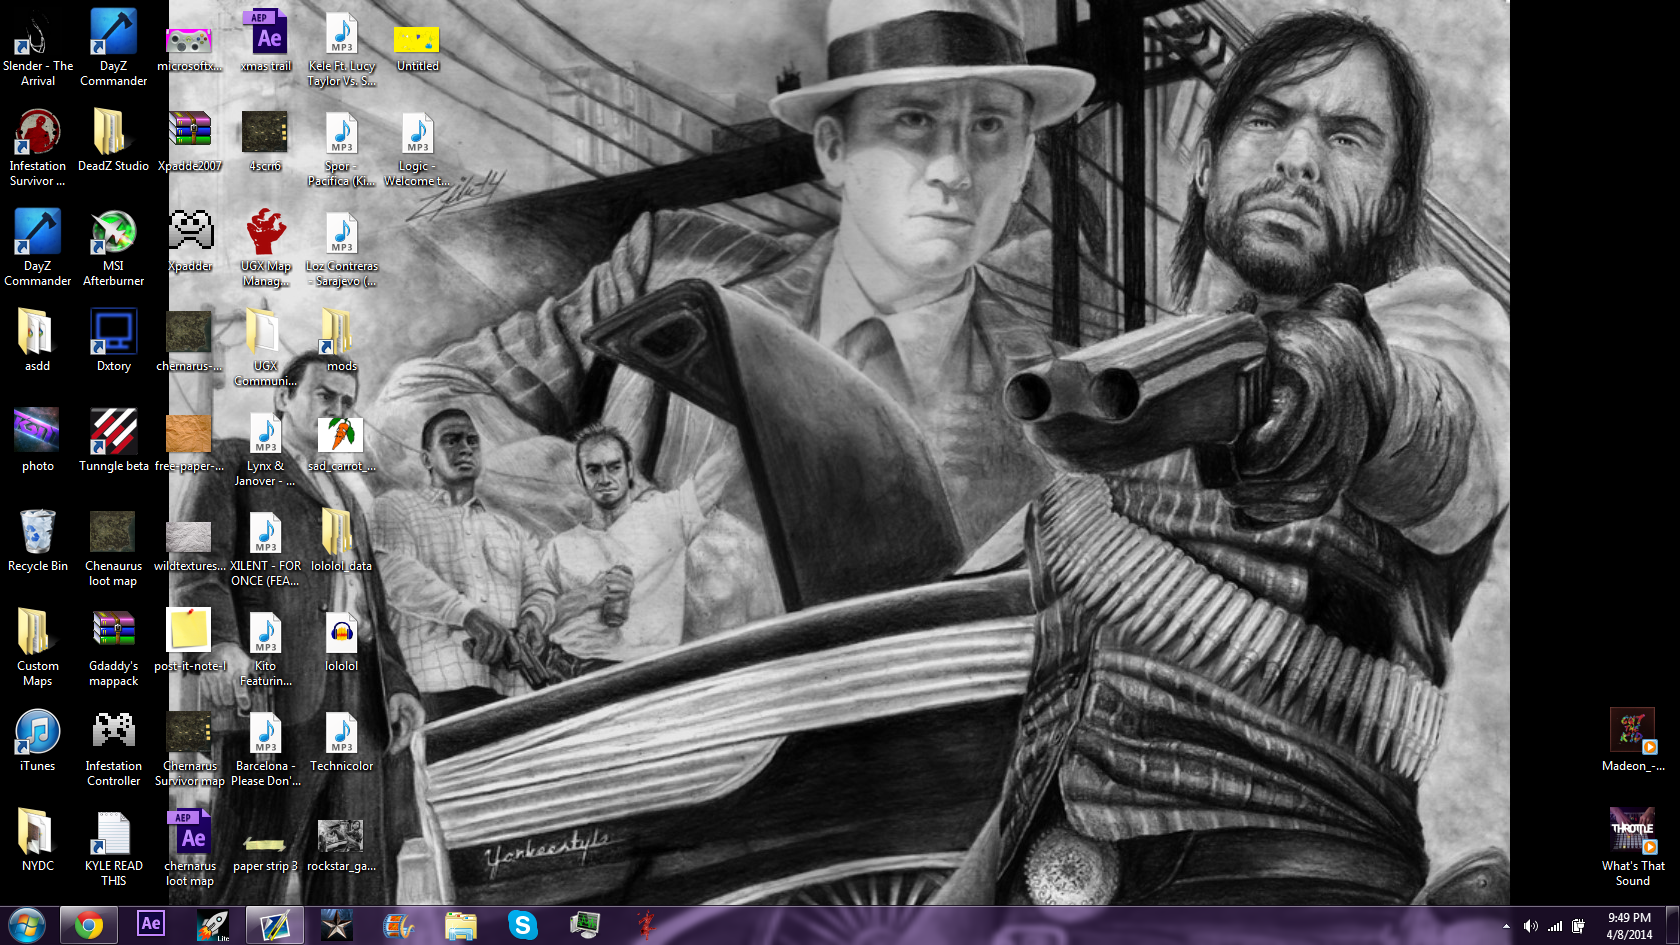
Task: Open the KYLE READ THIS file
Action: coord(114,847)
